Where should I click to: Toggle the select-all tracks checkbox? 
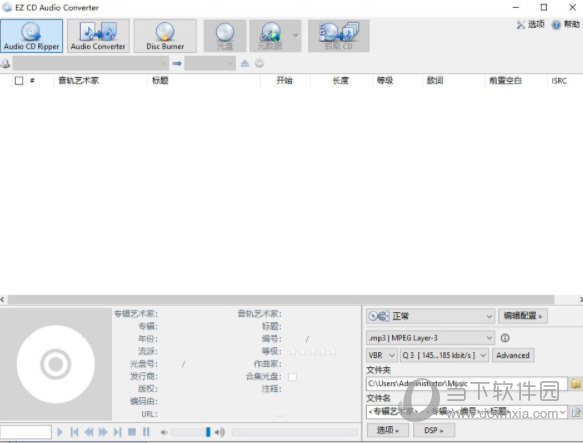tap(19, 81)
